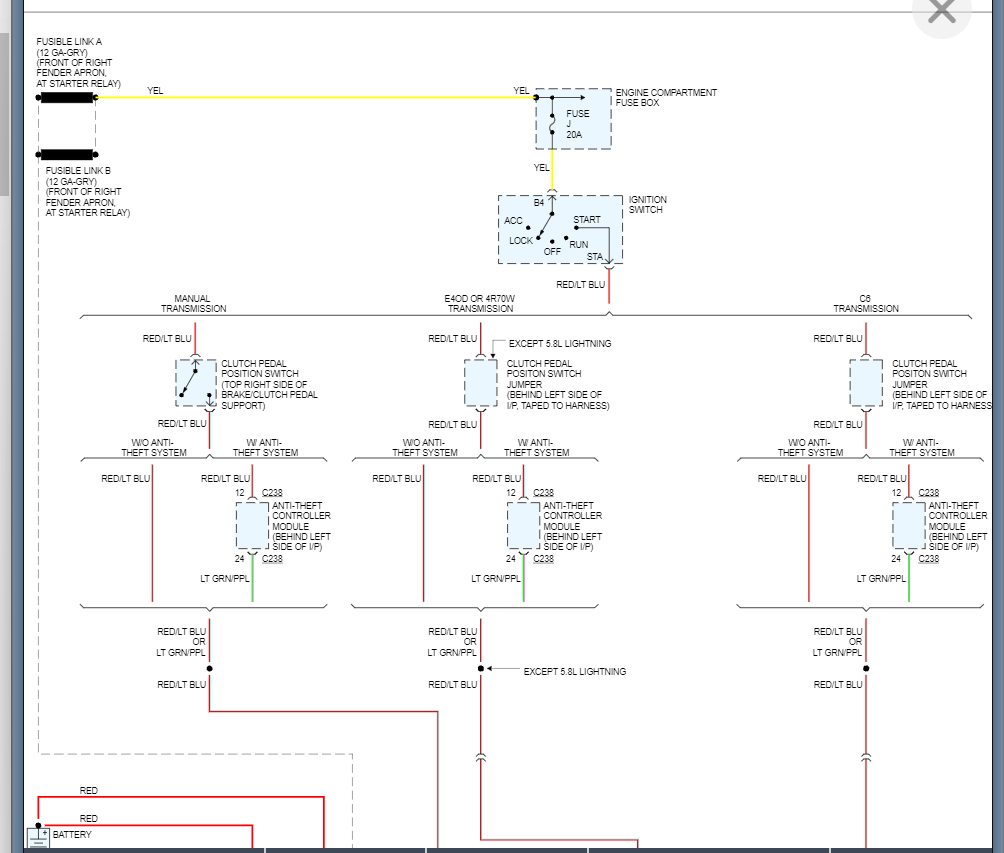Click the battery symbol icon
The image size is (1004, 853).
pos(38,836)
